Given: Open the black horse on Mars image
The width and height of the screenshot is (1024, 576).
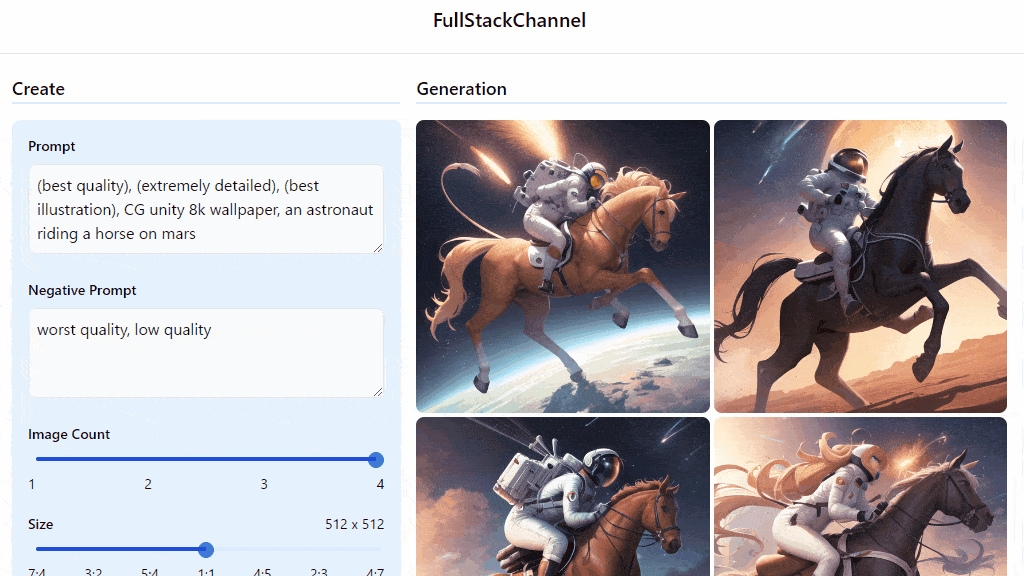Looking at the screenshot, I should click(x=860, y=266).
